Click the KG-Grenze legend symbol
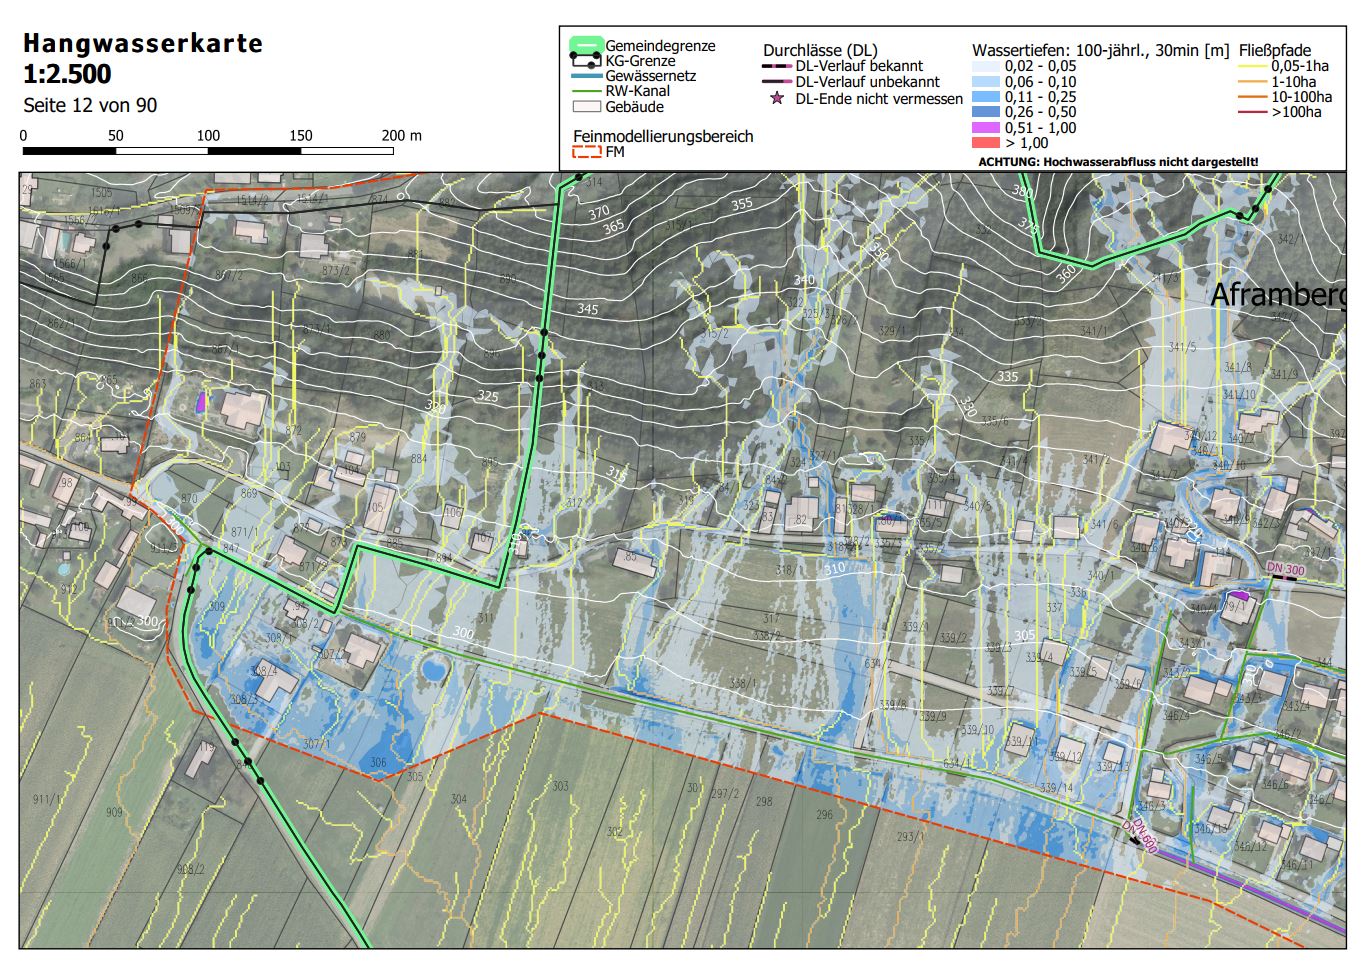This screenshot has height=964, width=1364. pyautogui.click(x=586, y=61)
